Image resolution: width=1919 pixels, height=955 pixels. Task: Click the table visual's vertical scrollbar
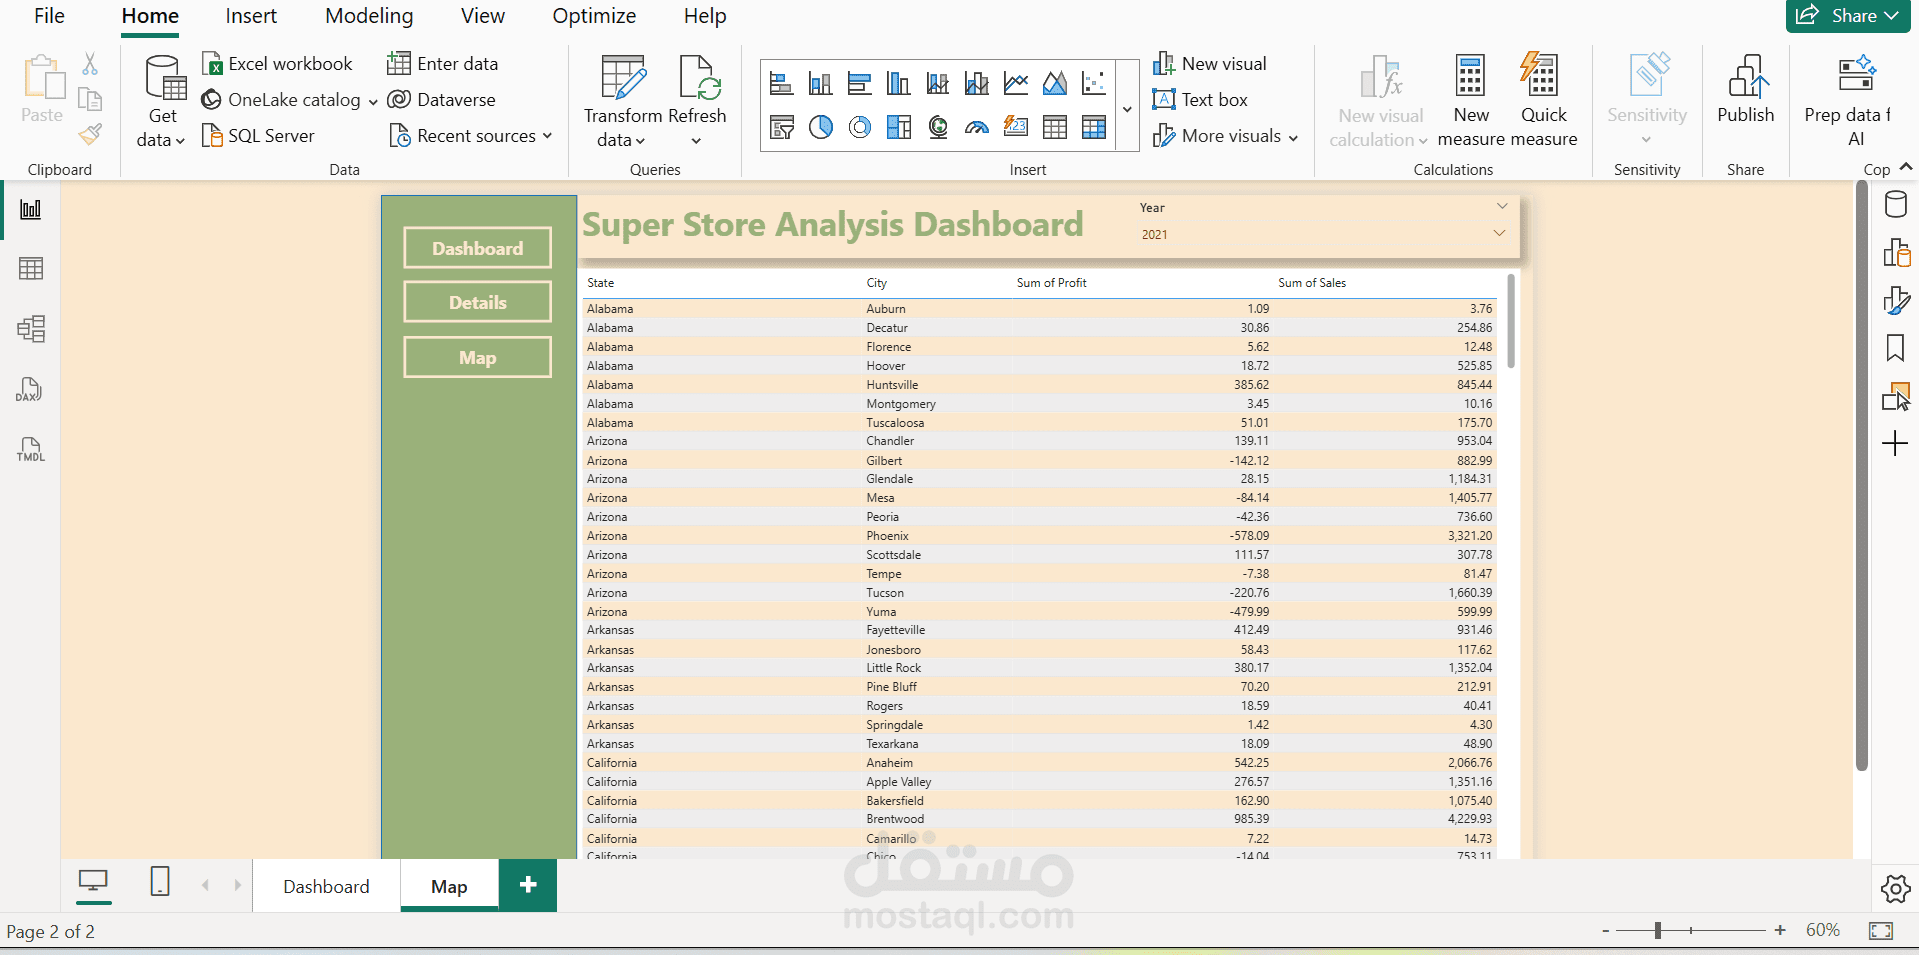click(x=1510, y=322)
